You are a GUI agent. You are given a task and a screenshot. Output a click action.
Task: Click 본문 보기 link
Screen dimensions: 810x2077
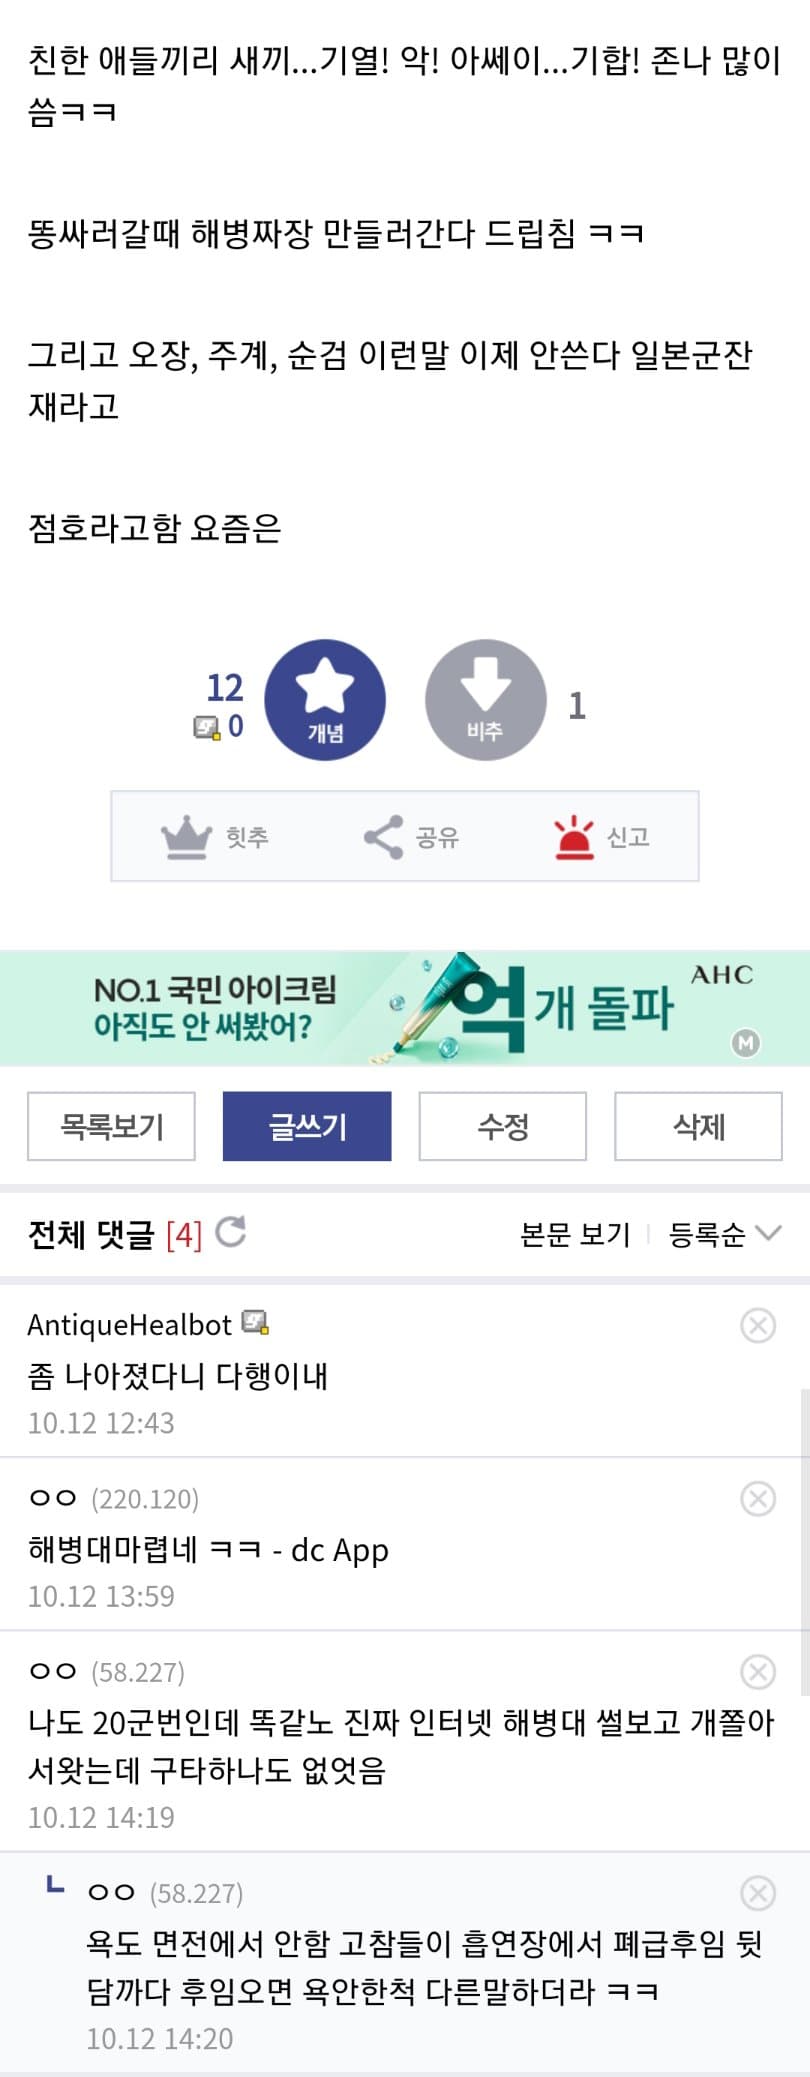(575, 1235)
